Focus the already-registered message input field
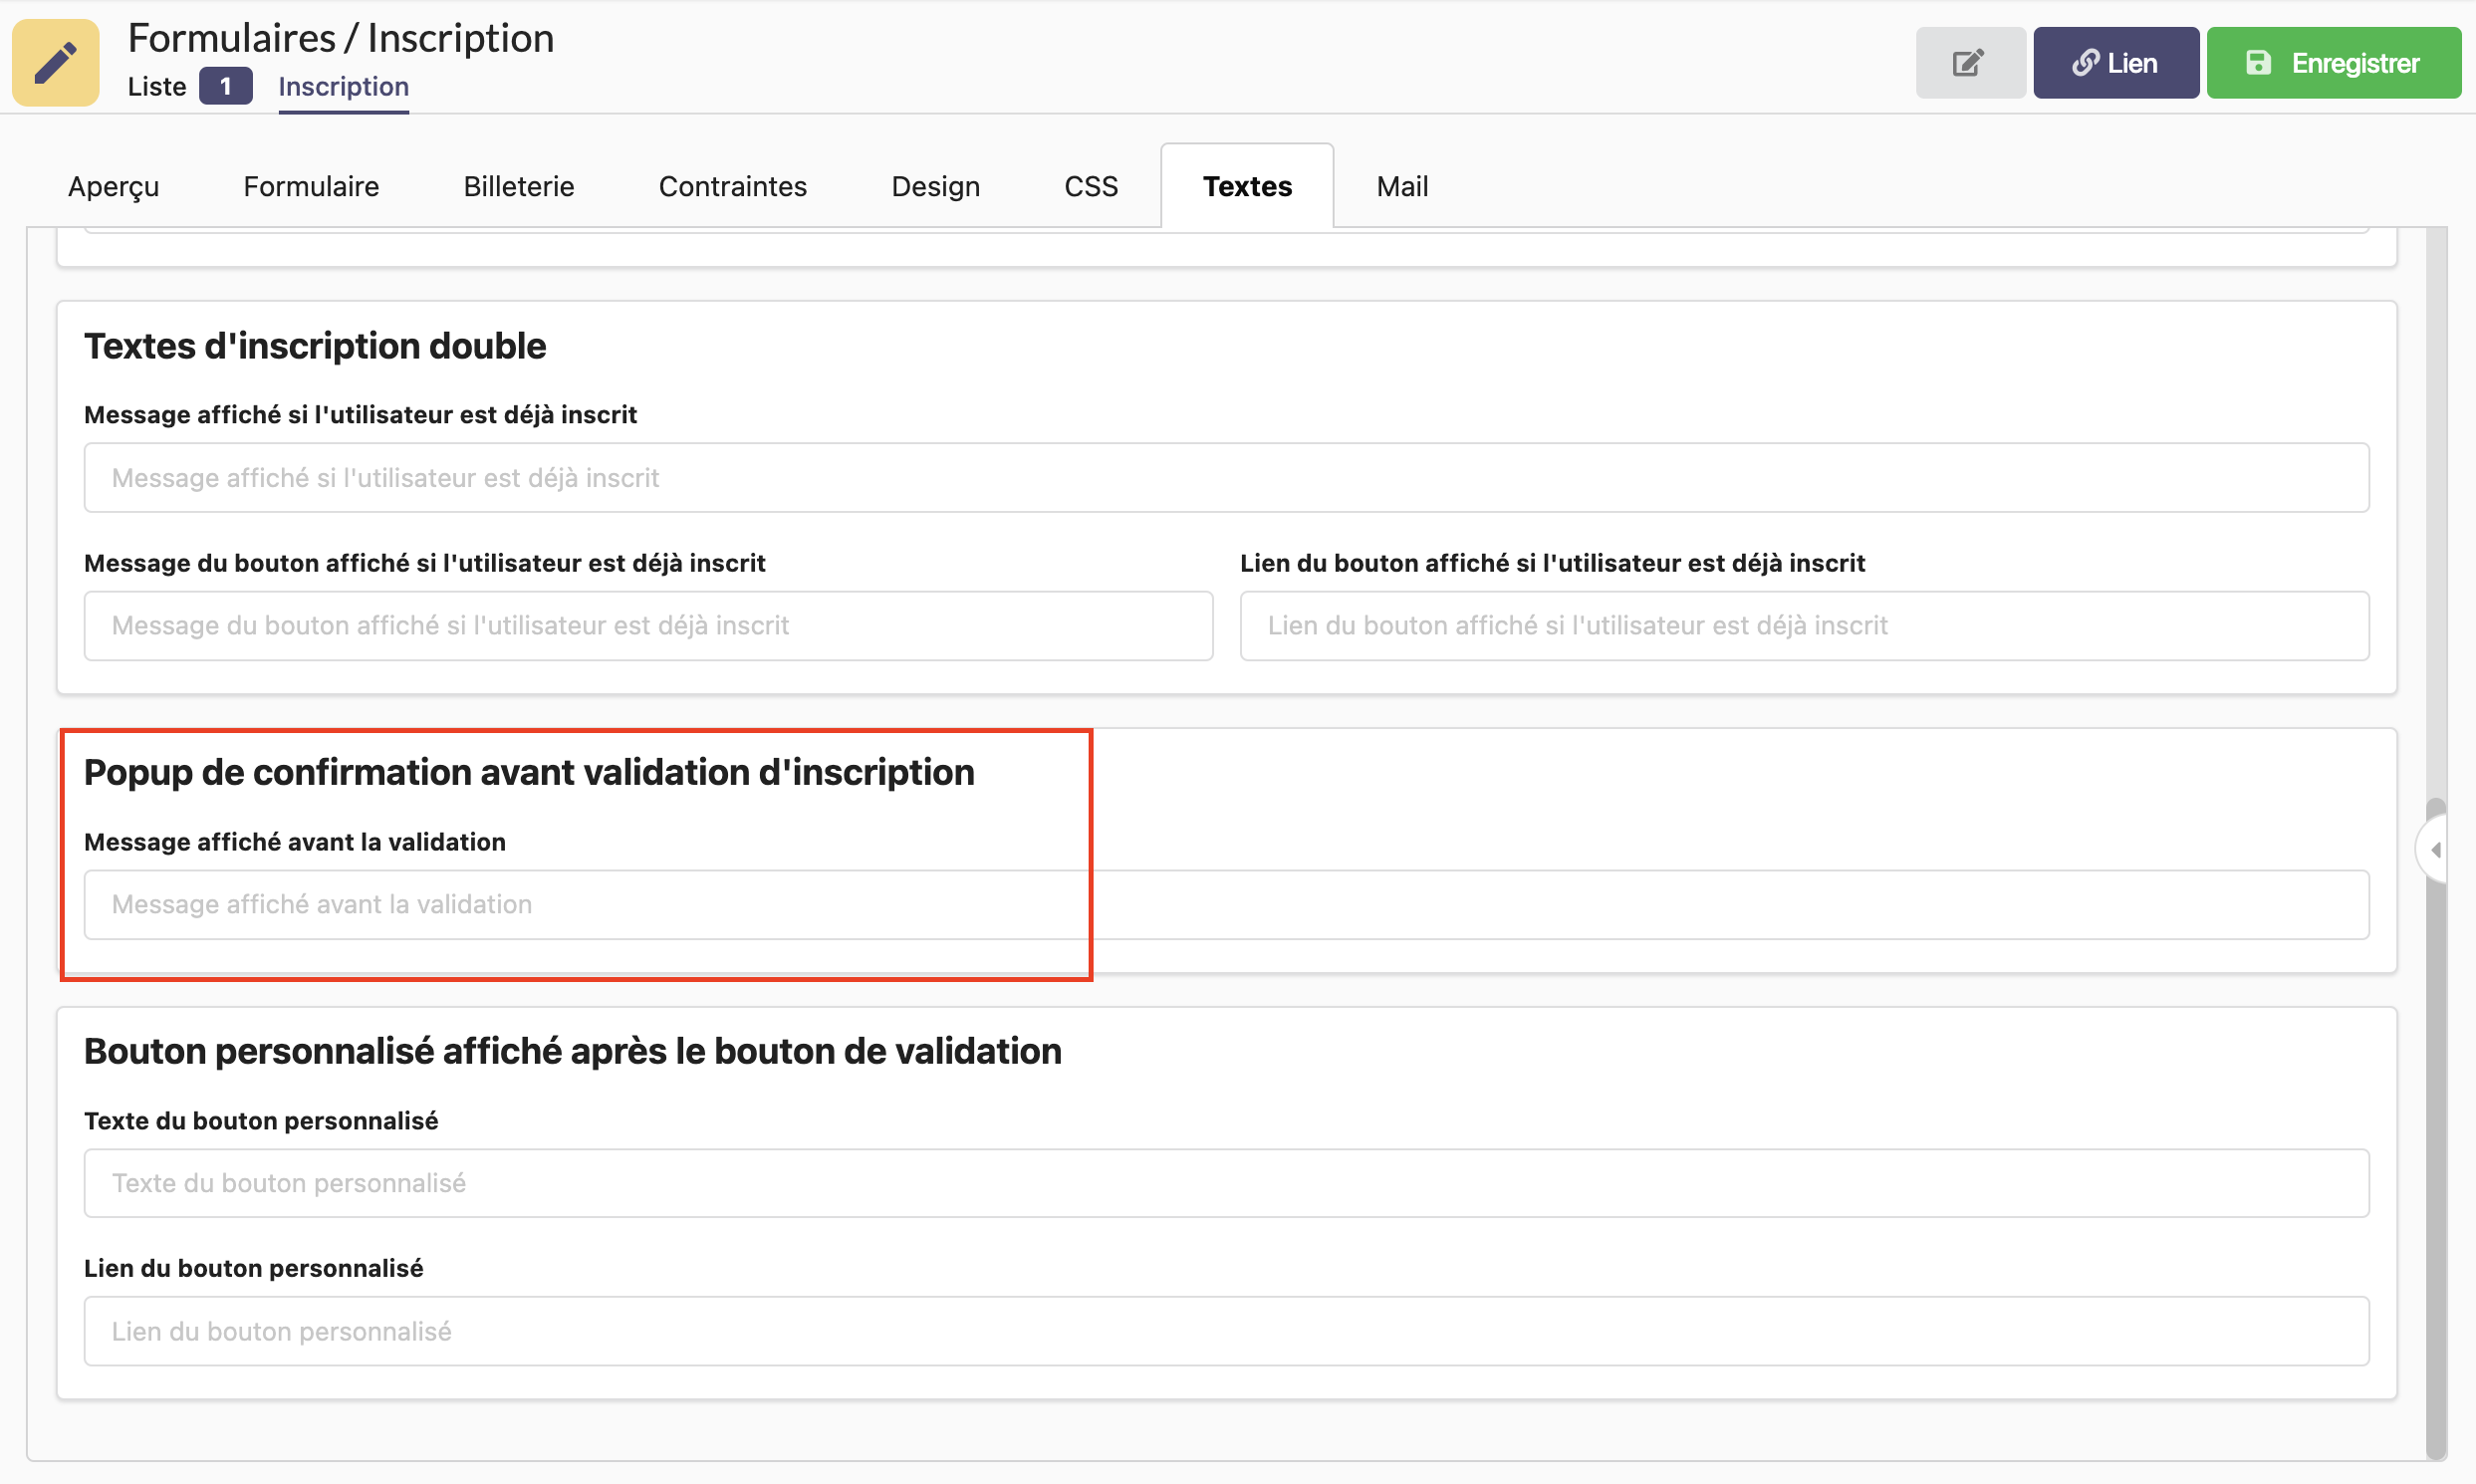 click(1225, 478)
